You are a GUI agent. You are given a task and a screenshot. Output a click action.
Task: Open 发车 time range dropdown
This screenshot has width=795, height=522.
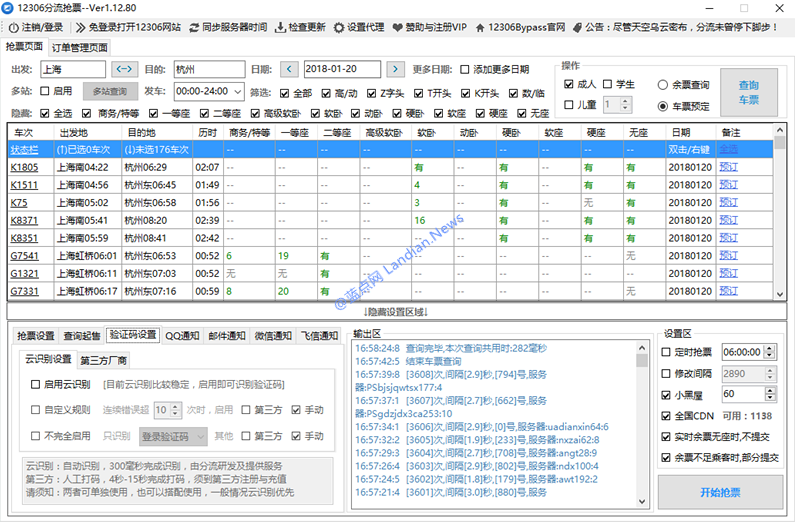(x=209, y=91)
